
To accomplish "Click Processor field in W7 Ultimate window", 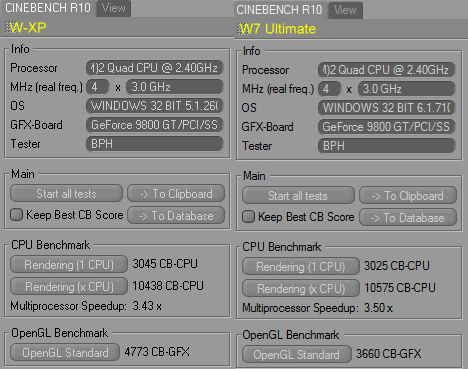I will pos(387,70).
